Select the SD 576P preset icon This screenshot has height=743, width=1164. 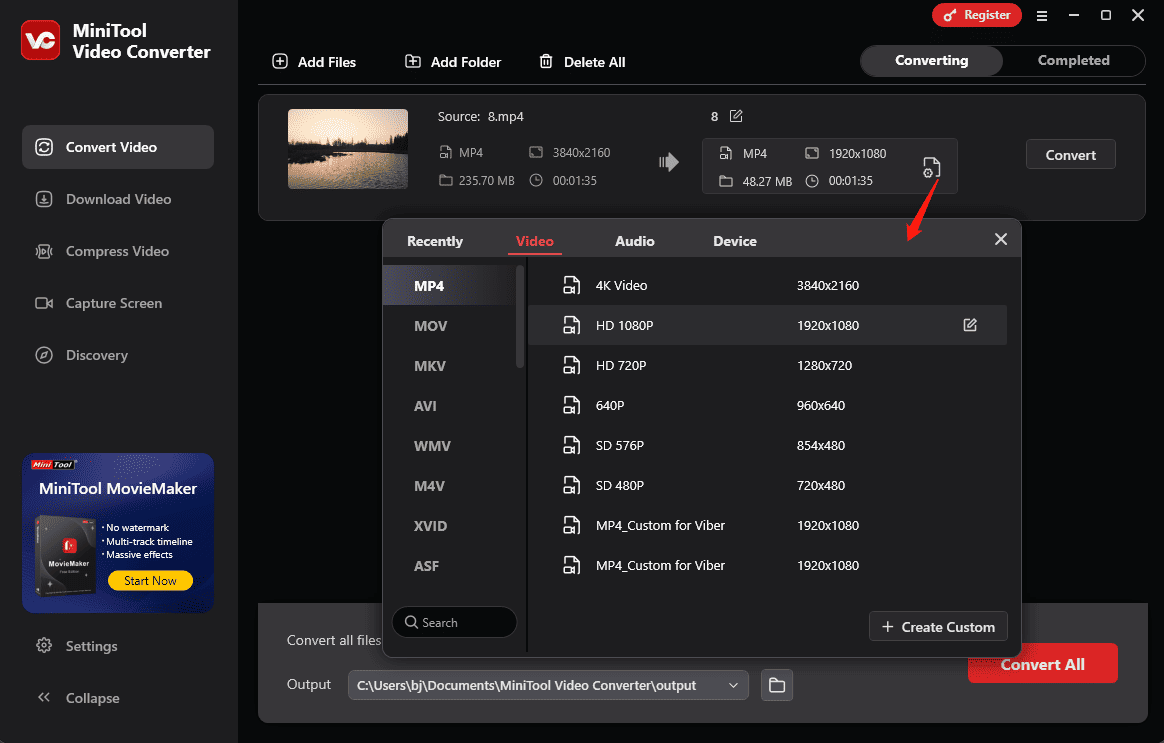tap(571, 445)
